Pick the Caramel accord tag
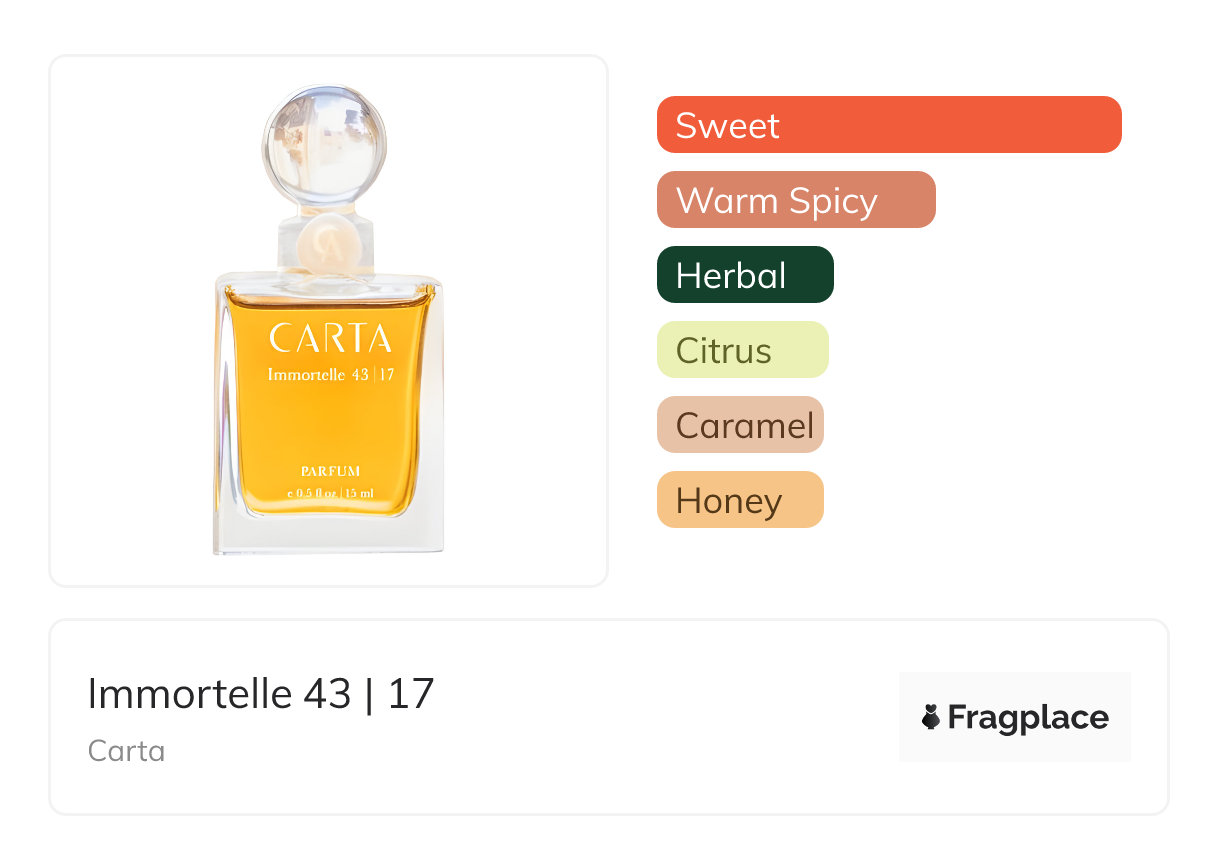Image resolution: width=1218 pixels, height=864 pixels. coord(740,425)
